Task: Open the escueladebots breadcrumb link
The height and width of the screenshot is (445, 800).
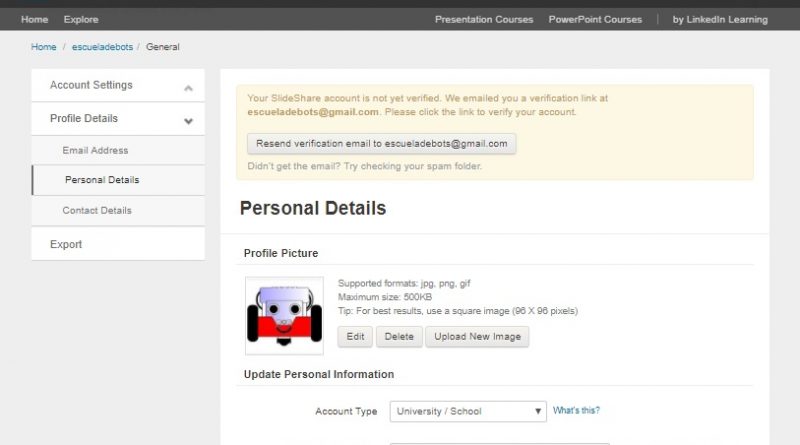Action: pyautogui.click(x=103, y=47)
